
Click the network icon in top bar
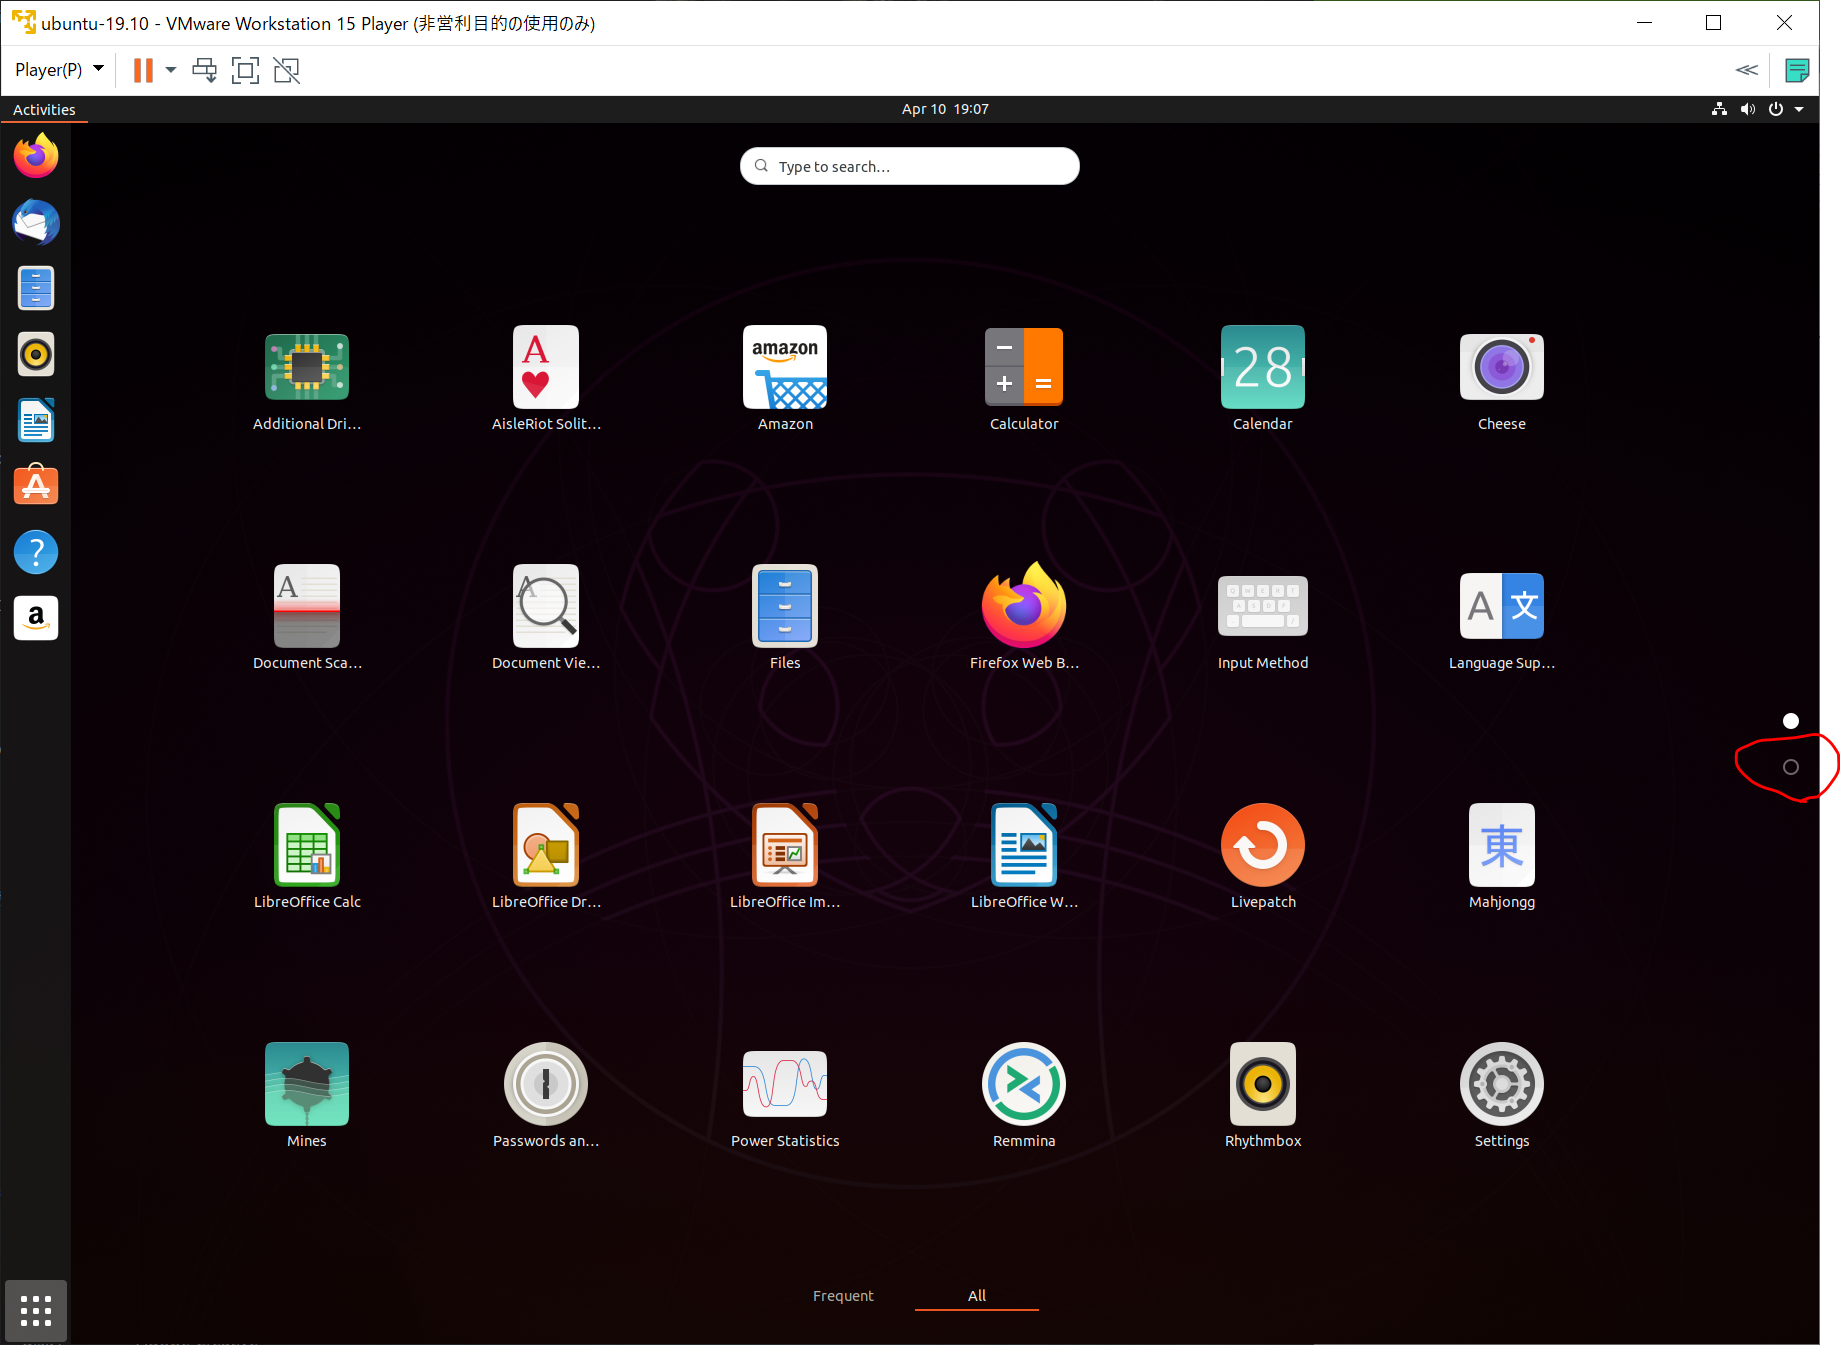click(x=1719, y=109)
